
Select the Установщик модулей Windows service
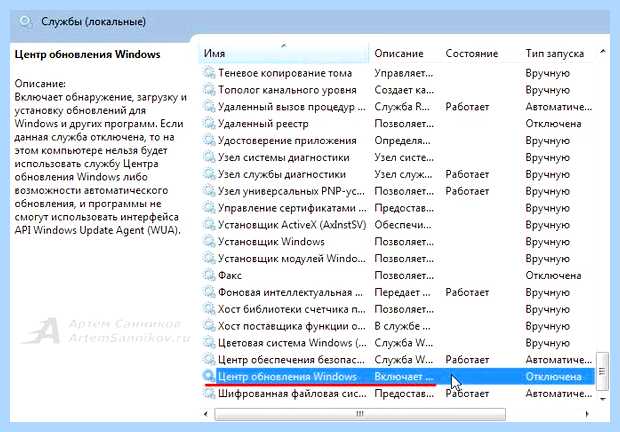(x=292, y=258)
